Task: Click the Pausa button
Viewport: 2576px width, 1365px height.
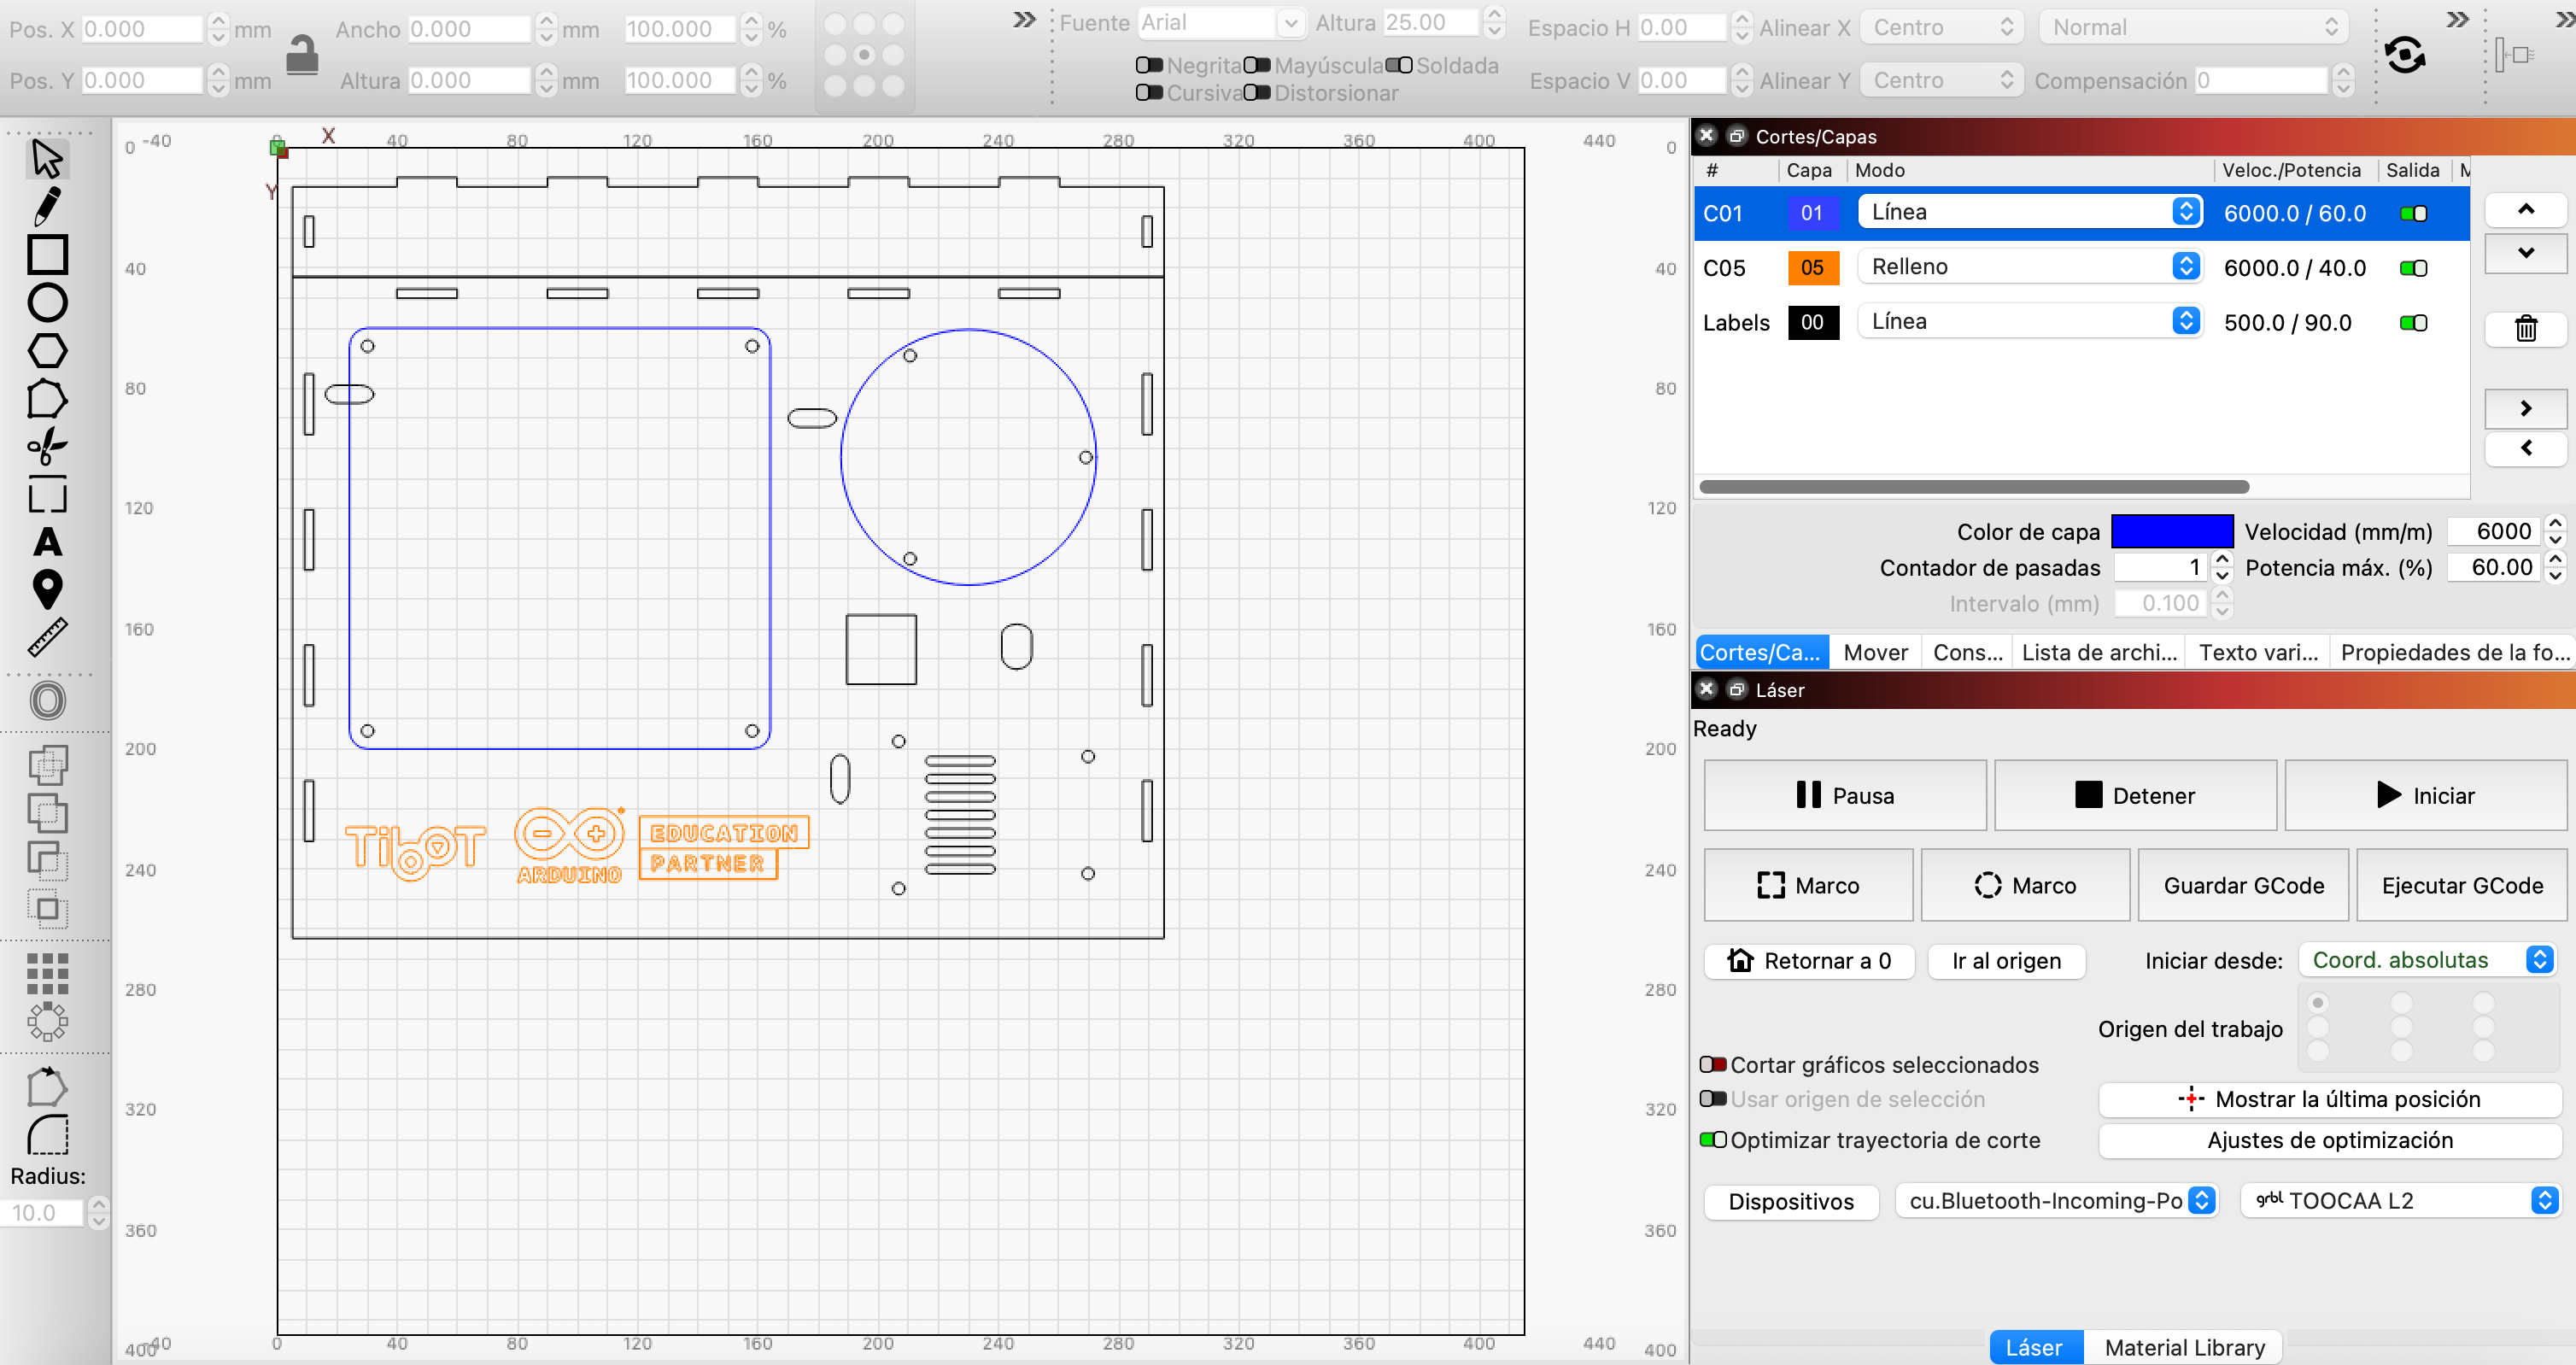Action: 1845,796
